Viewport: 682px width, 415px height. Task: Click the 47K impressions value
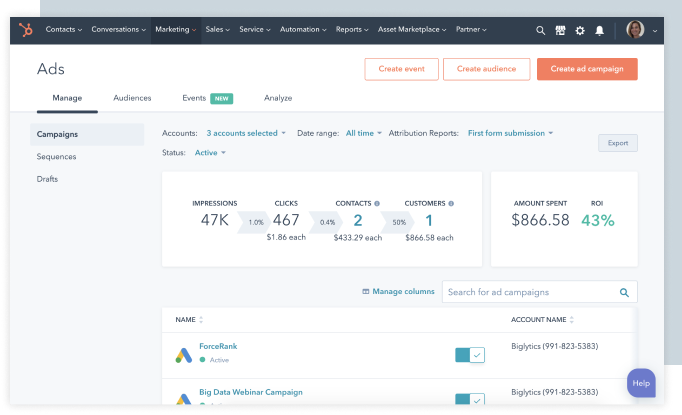pos(214,220)
